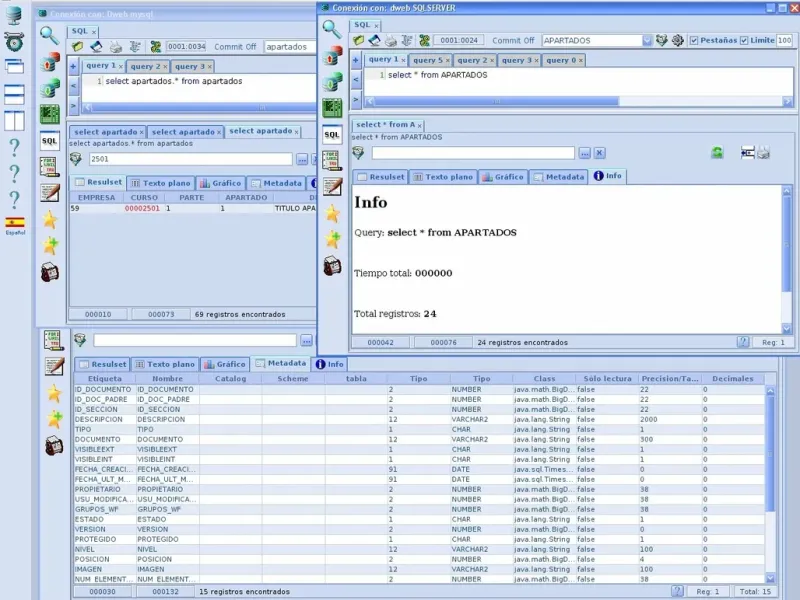This screenshot has height=600, width=800.
Task: Select the DESCRIPCION row in Metadata table
Action: pyautogui.click(x=419, y=419)
